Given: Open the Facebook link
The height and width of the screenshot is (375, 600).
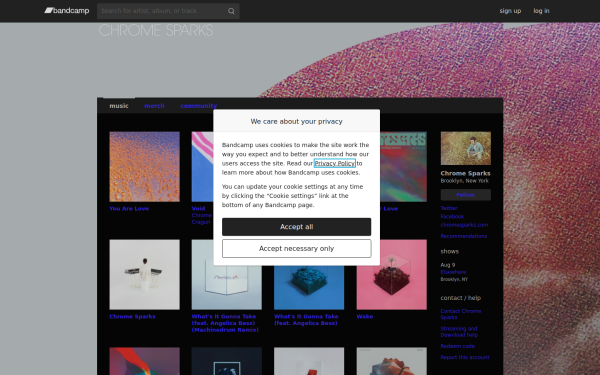Looking at the screenshot, I should click(452, 217).
